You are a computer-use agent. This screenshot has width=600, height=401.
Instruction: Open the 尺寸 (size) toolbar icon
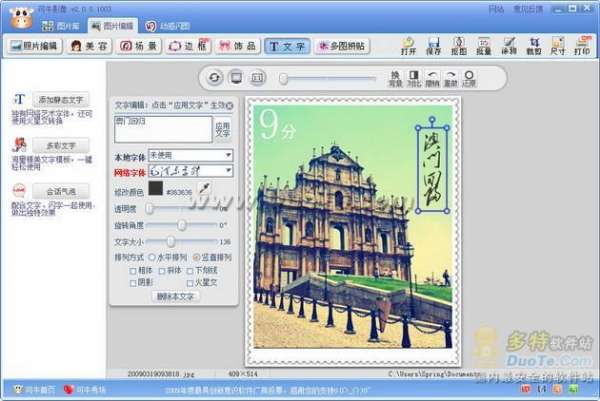pyautogui.click(x=558, y=46)
